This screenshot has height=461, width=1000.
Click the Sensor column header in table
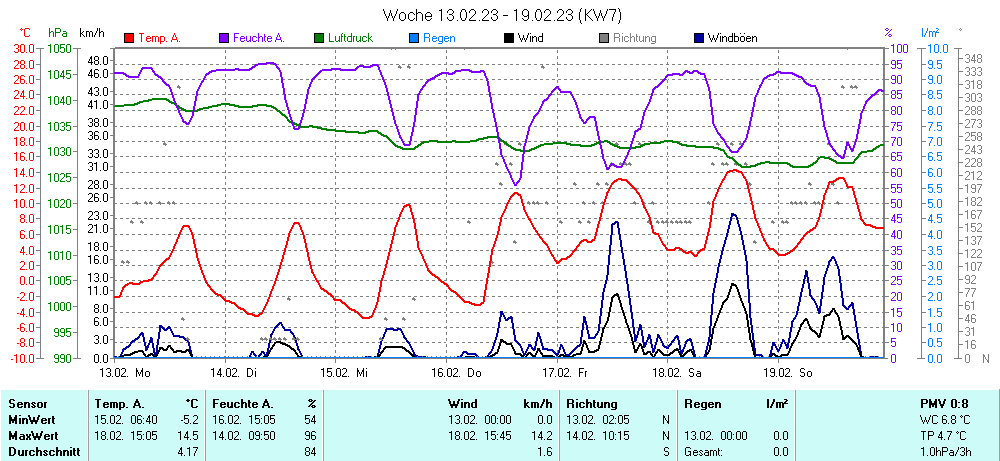click(29, 404)
